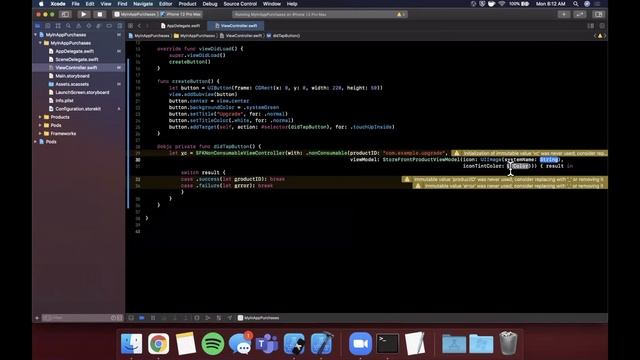Hide the debug area toggle
The image size is (640, 360).
131,318
